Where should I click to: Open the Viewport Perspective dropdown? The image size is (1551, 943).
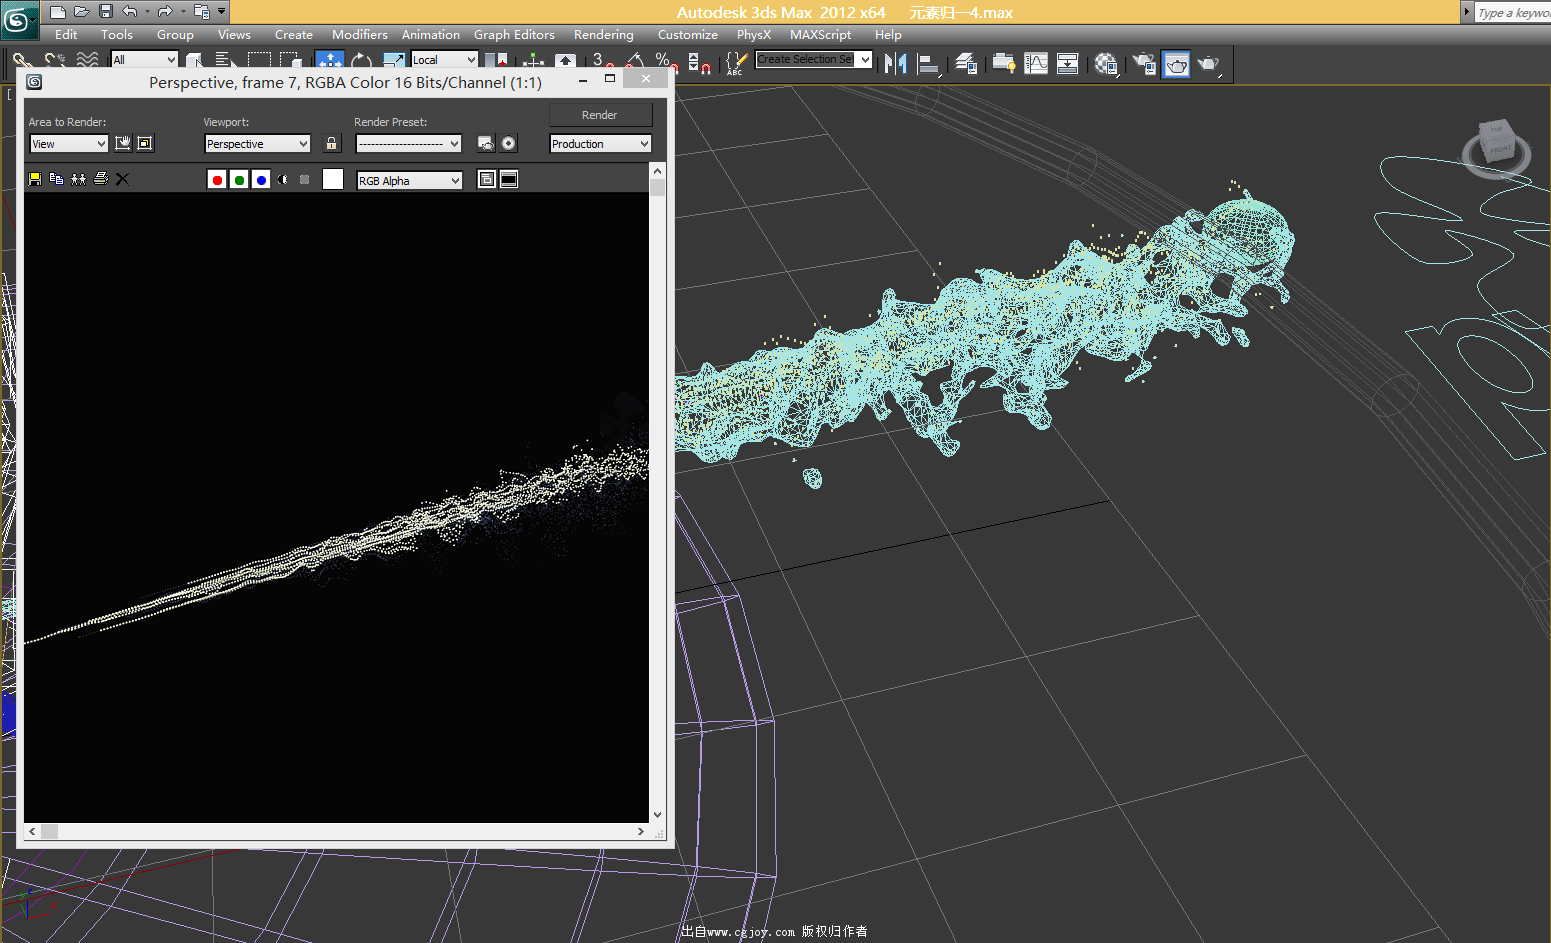[x=257, y=144]
